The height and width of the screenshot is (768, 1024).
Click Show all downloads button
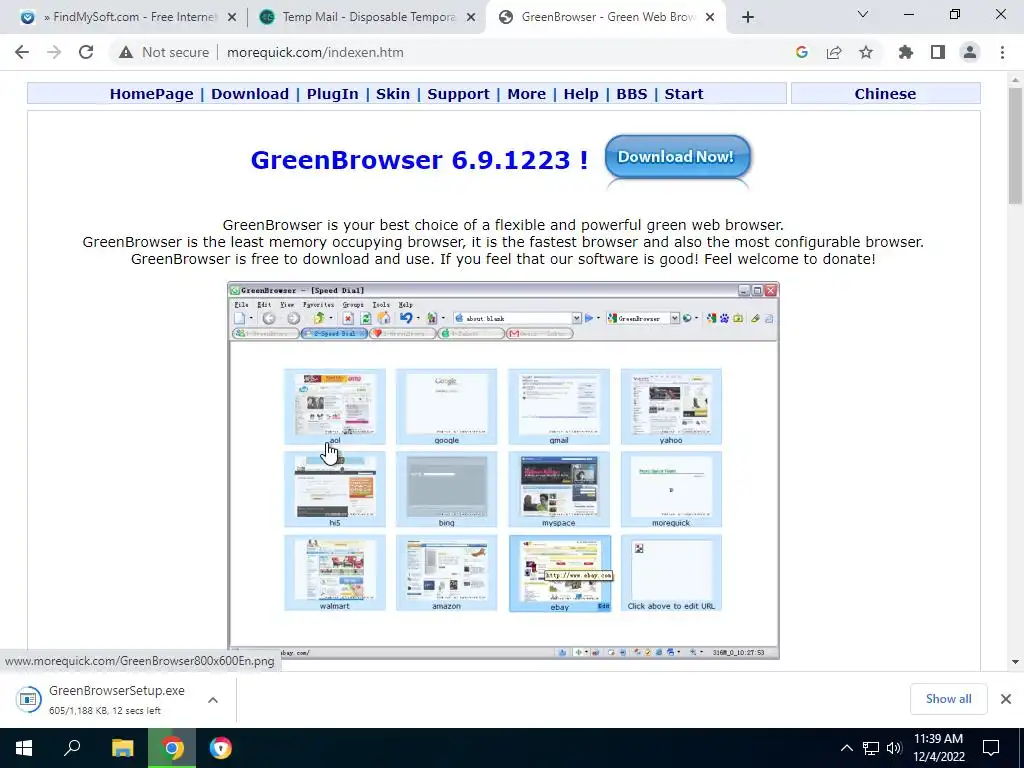point(948,699)
